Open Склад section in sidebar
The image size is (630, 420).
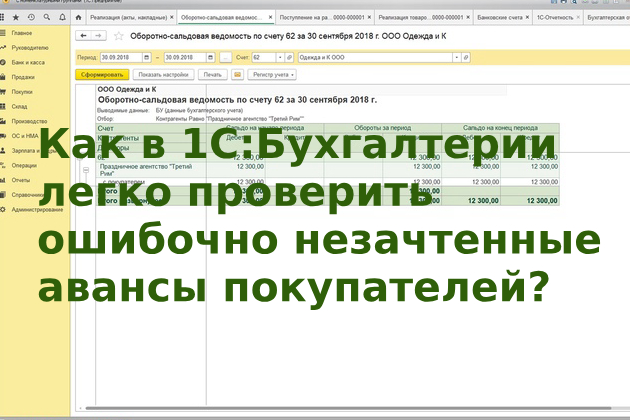pos(19,107)
